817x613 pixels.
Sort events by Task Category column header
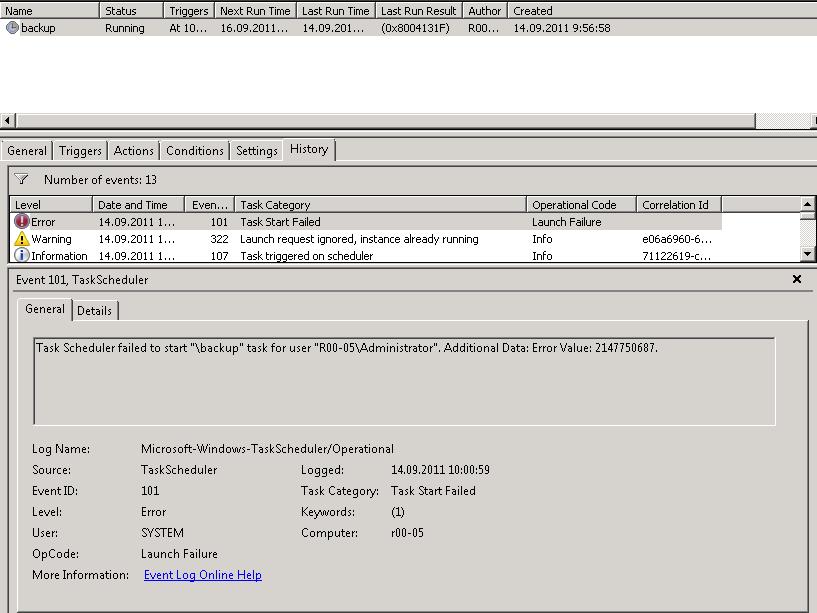tap(380, 205)
